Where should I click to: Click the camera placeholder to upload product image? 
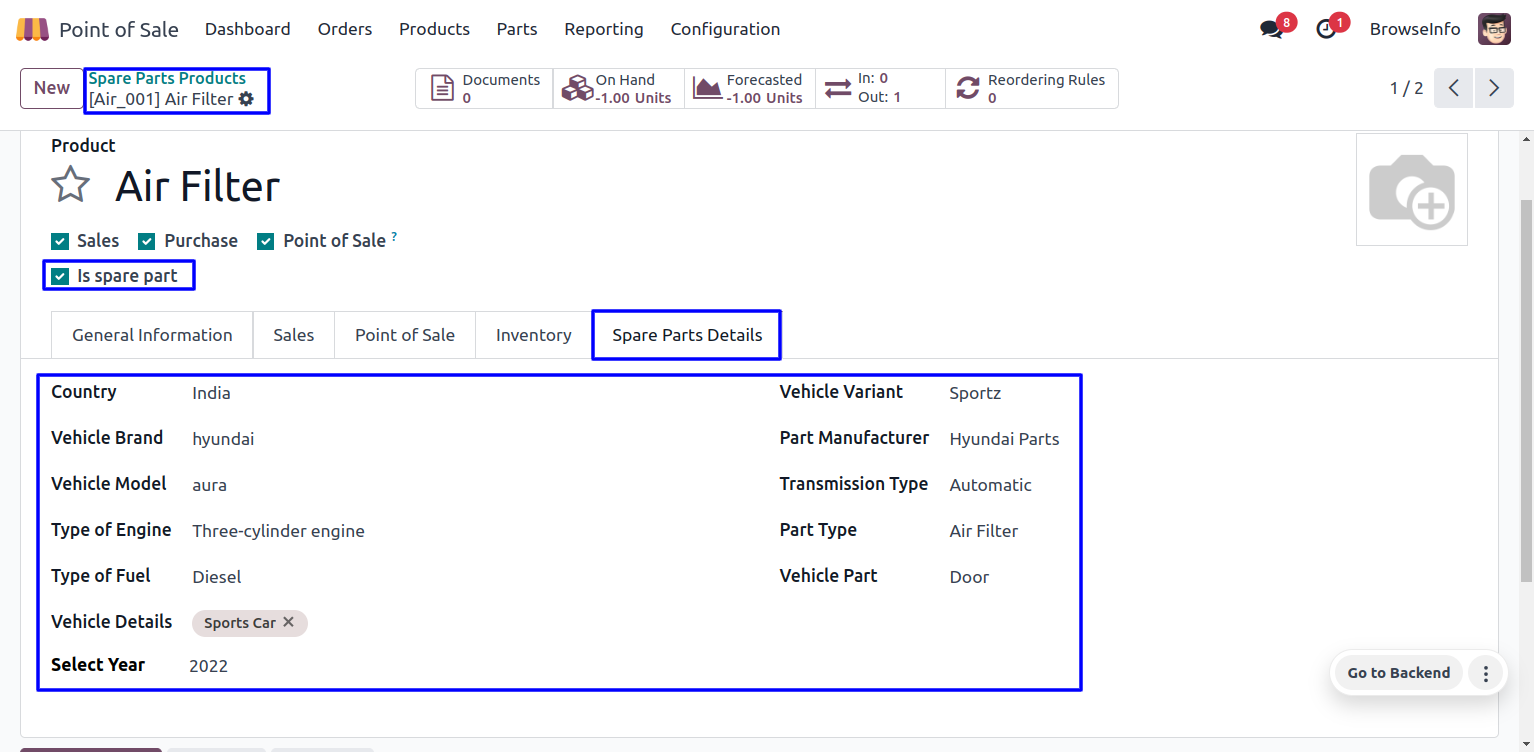(1411, 190)
